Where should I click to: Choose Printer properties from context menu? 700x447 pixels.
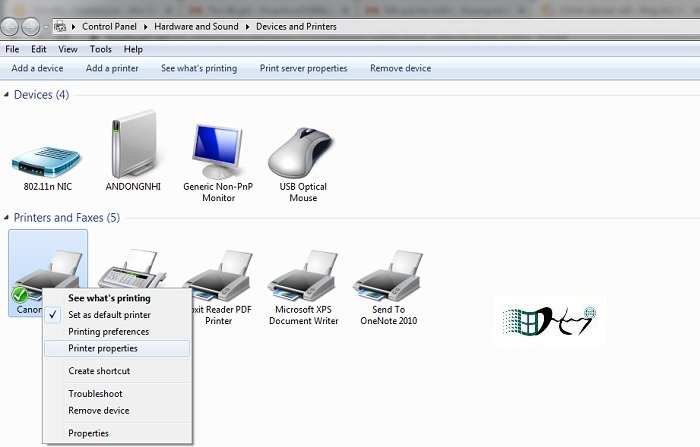[x=103, y=348]
